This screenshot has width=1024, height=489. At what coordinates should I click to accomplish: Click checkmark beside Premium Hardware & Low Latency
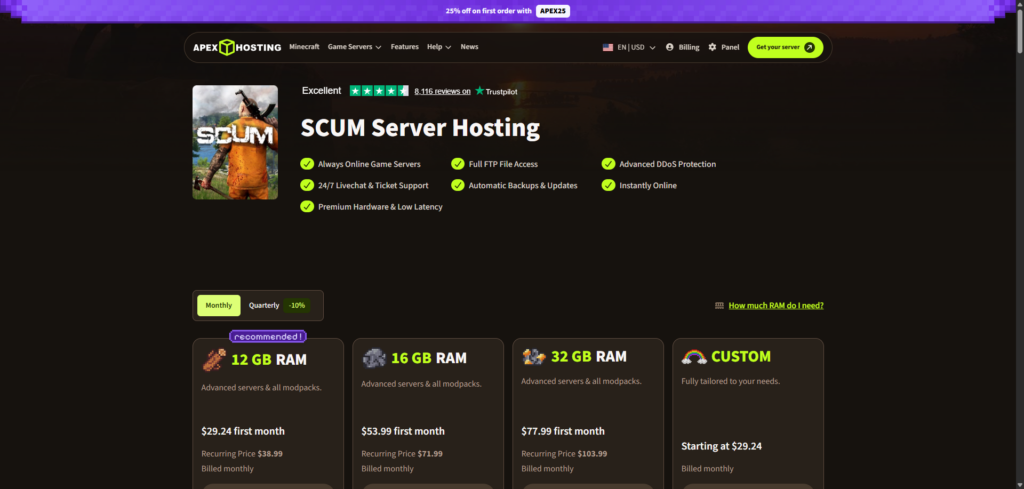coord(306,206)
